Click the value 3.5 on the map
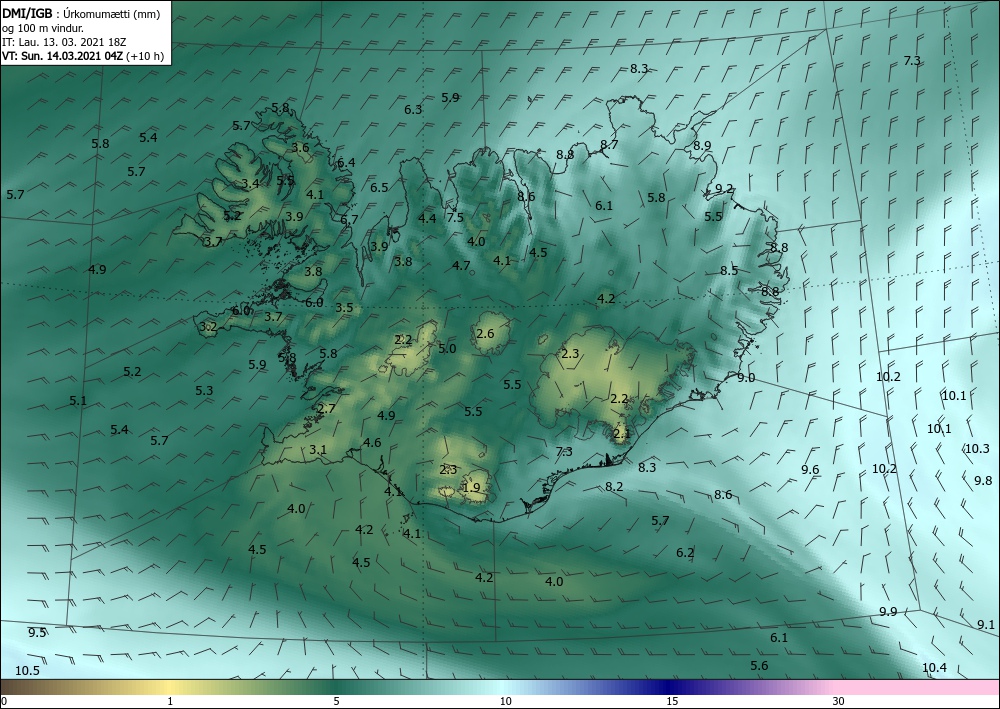Screen dimensions: 1000x709 [344, 308]
